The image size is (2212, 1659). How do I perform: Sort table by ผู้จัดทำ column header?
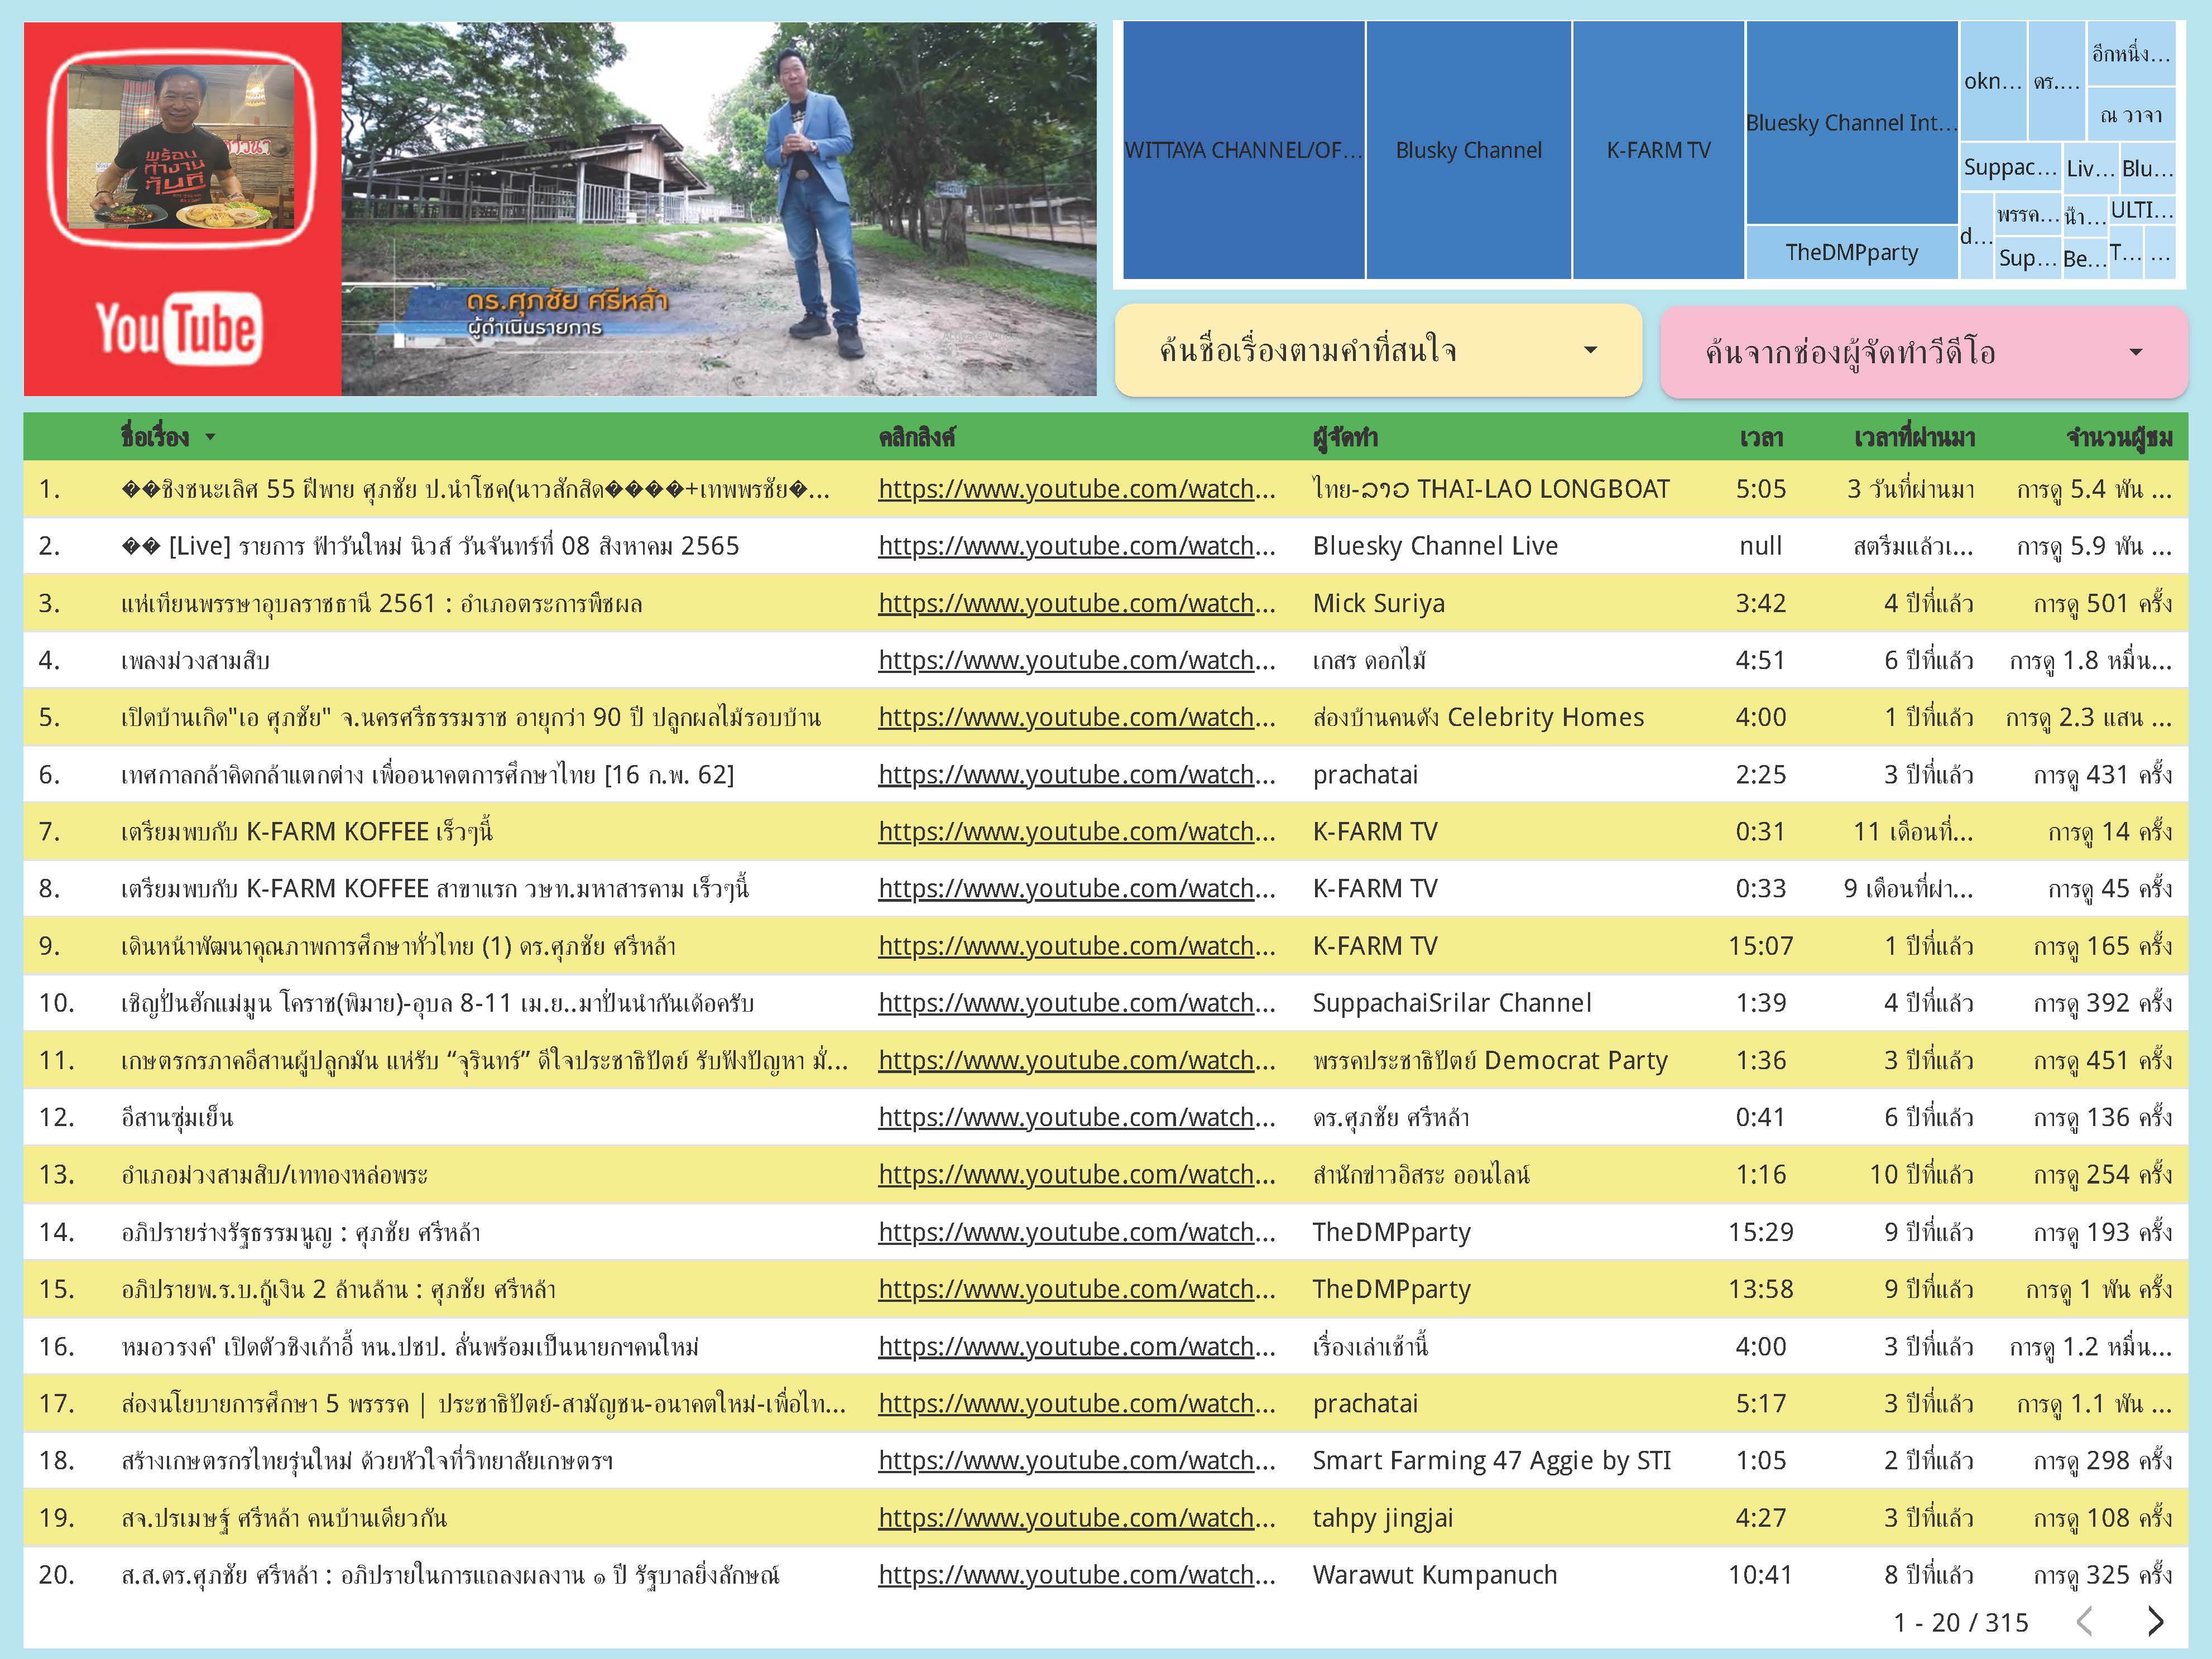tap(1345, 437)
